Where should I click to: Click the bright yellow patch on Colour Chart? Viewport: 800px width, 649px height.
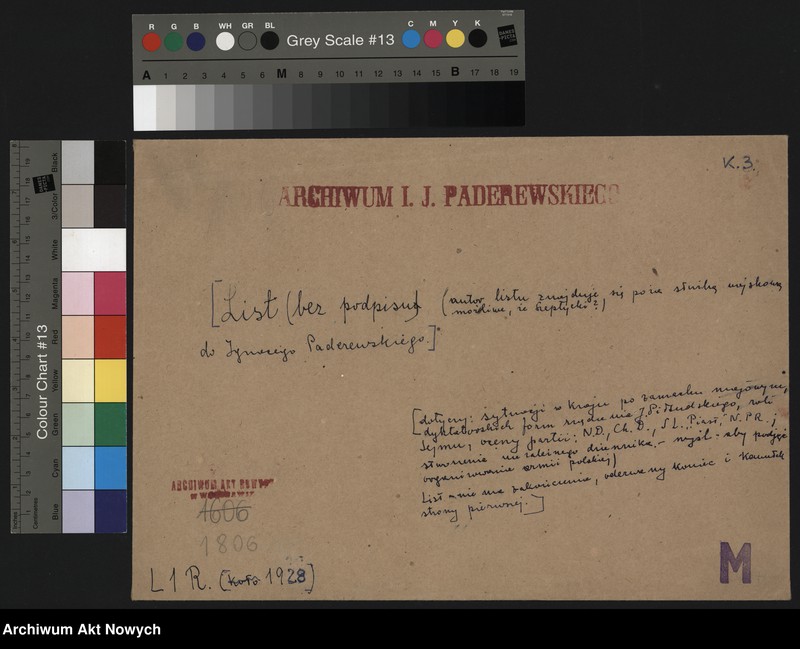click(x=110, y=381)
